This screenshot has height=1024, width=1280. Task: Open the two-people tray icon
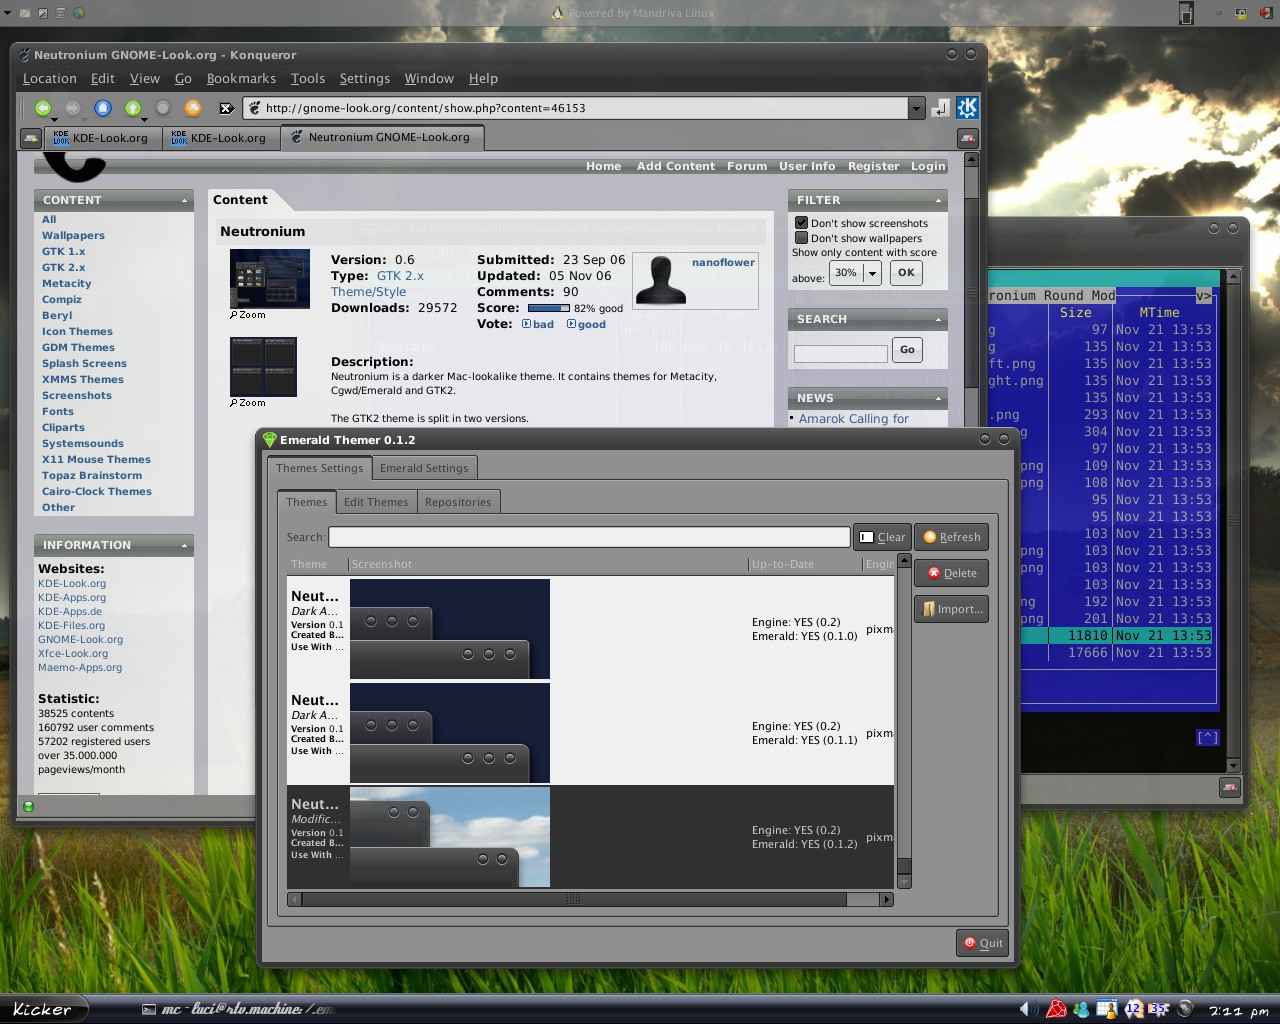(x=1082, y=1009)
